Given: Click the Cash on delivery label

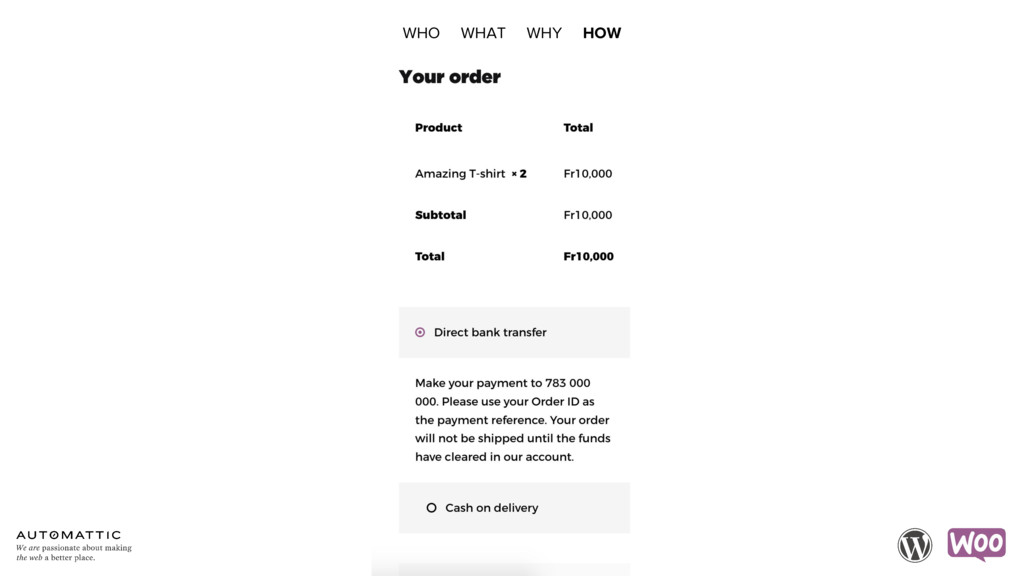Looking at the screenshot, I should click(x=492, y=507).
